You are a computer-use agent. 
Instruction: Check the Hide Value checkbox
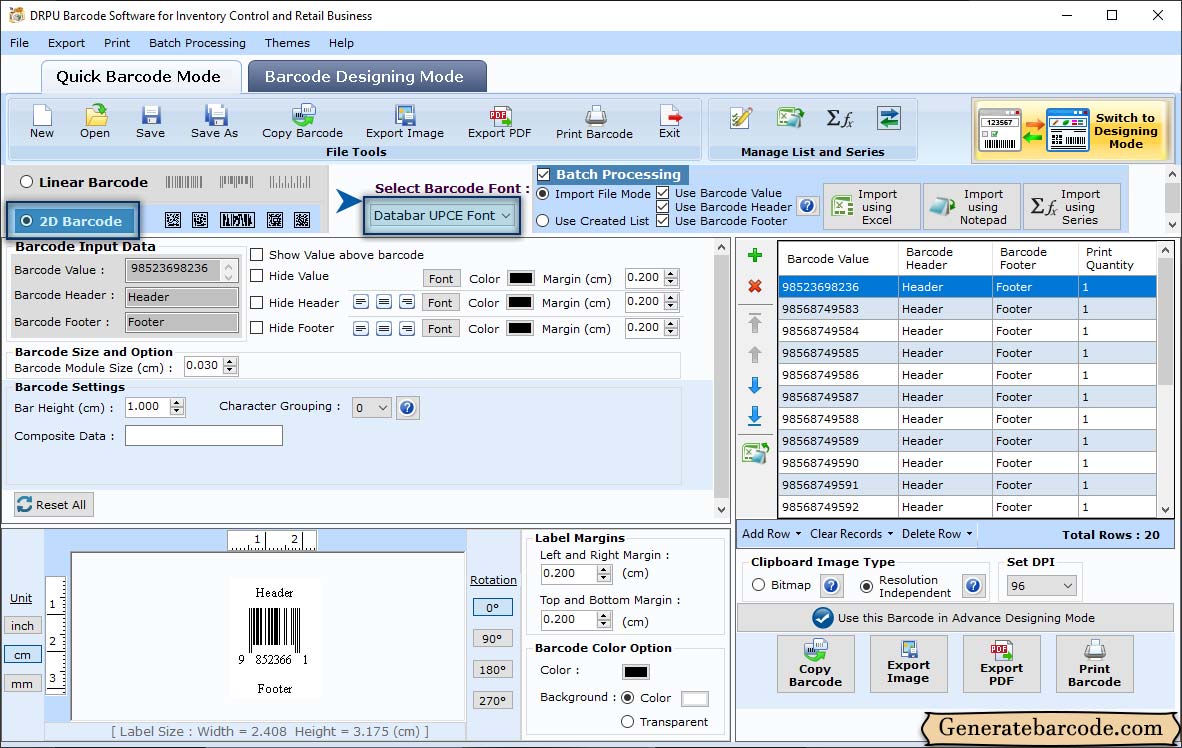point(256,276)
